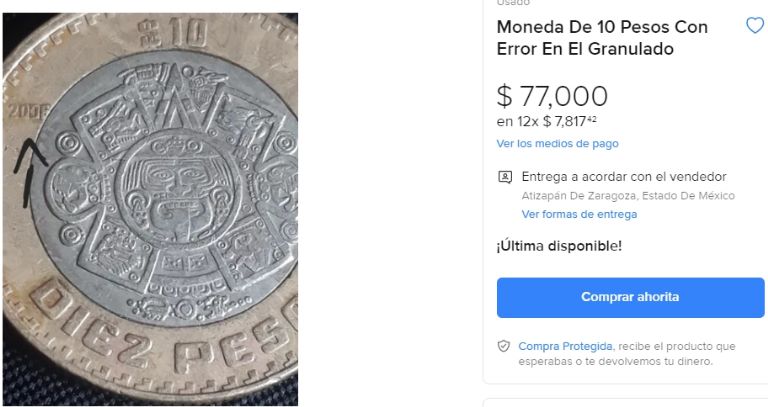Click the $ 77,000 price
768x407 pixels.
click(x=552, y=96)
